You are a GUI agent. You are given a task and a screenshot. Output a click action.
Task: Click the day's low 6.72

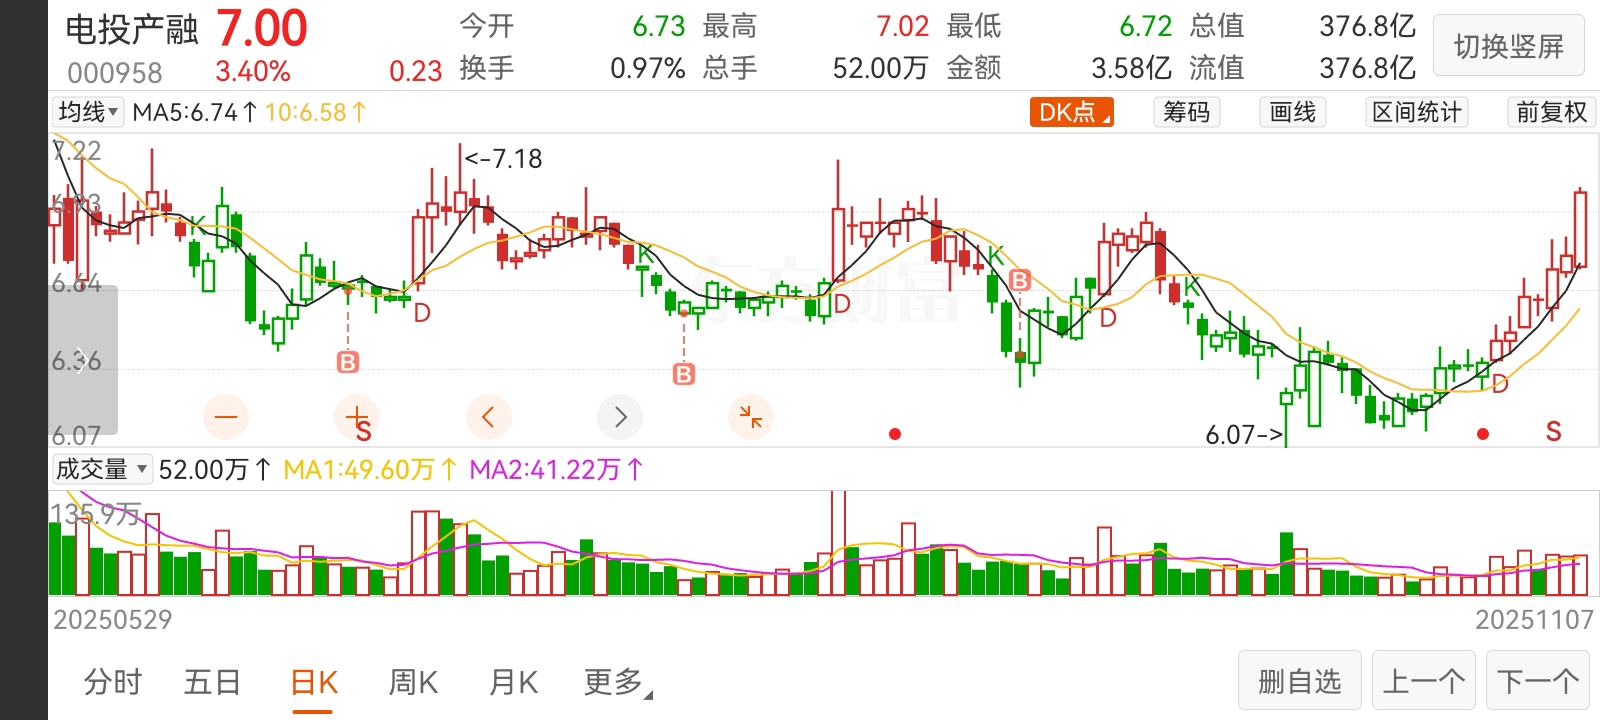click(1145, 26)
